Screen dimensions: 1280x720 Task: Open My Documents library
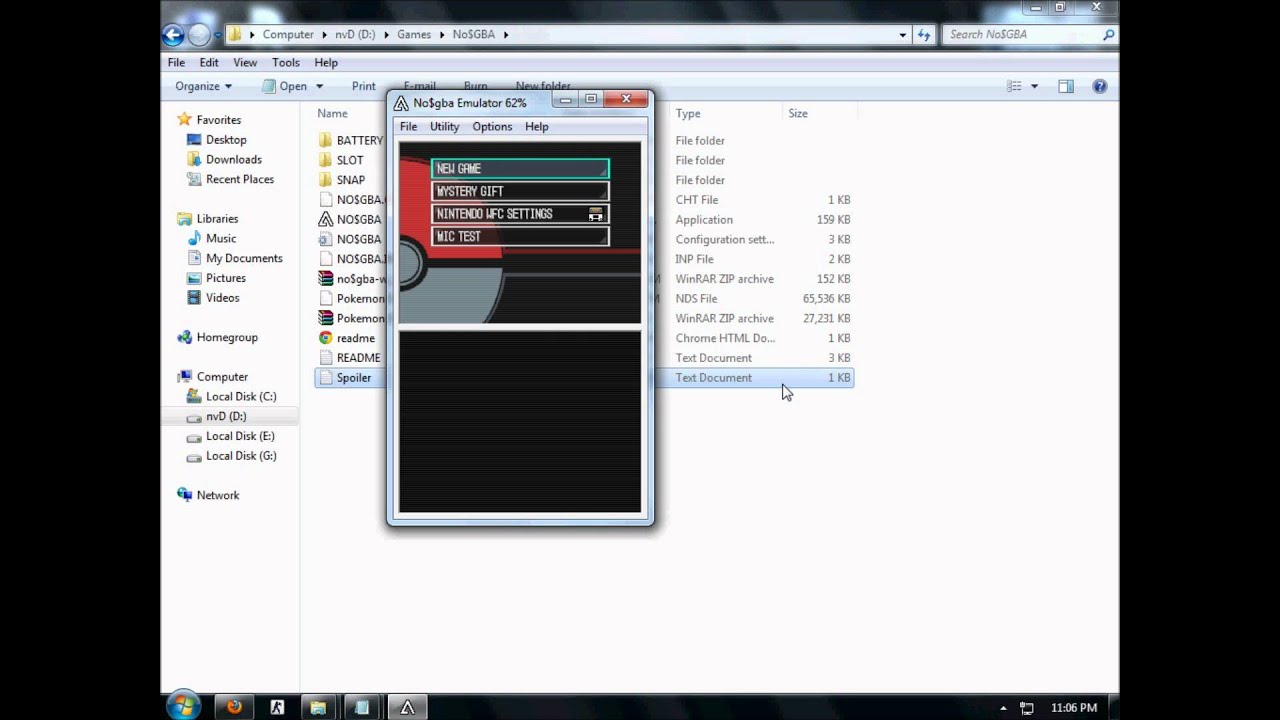[244, 258]
